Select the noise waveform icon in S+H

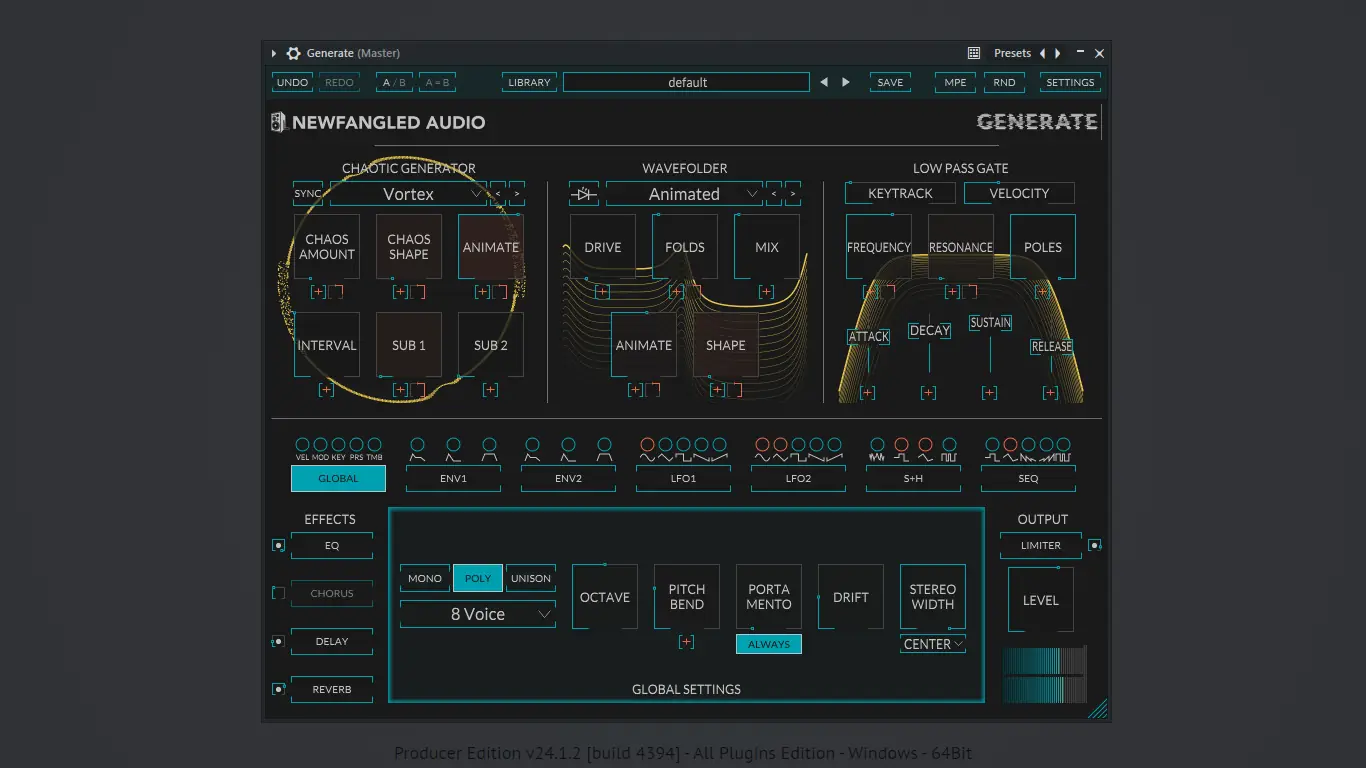878,447
